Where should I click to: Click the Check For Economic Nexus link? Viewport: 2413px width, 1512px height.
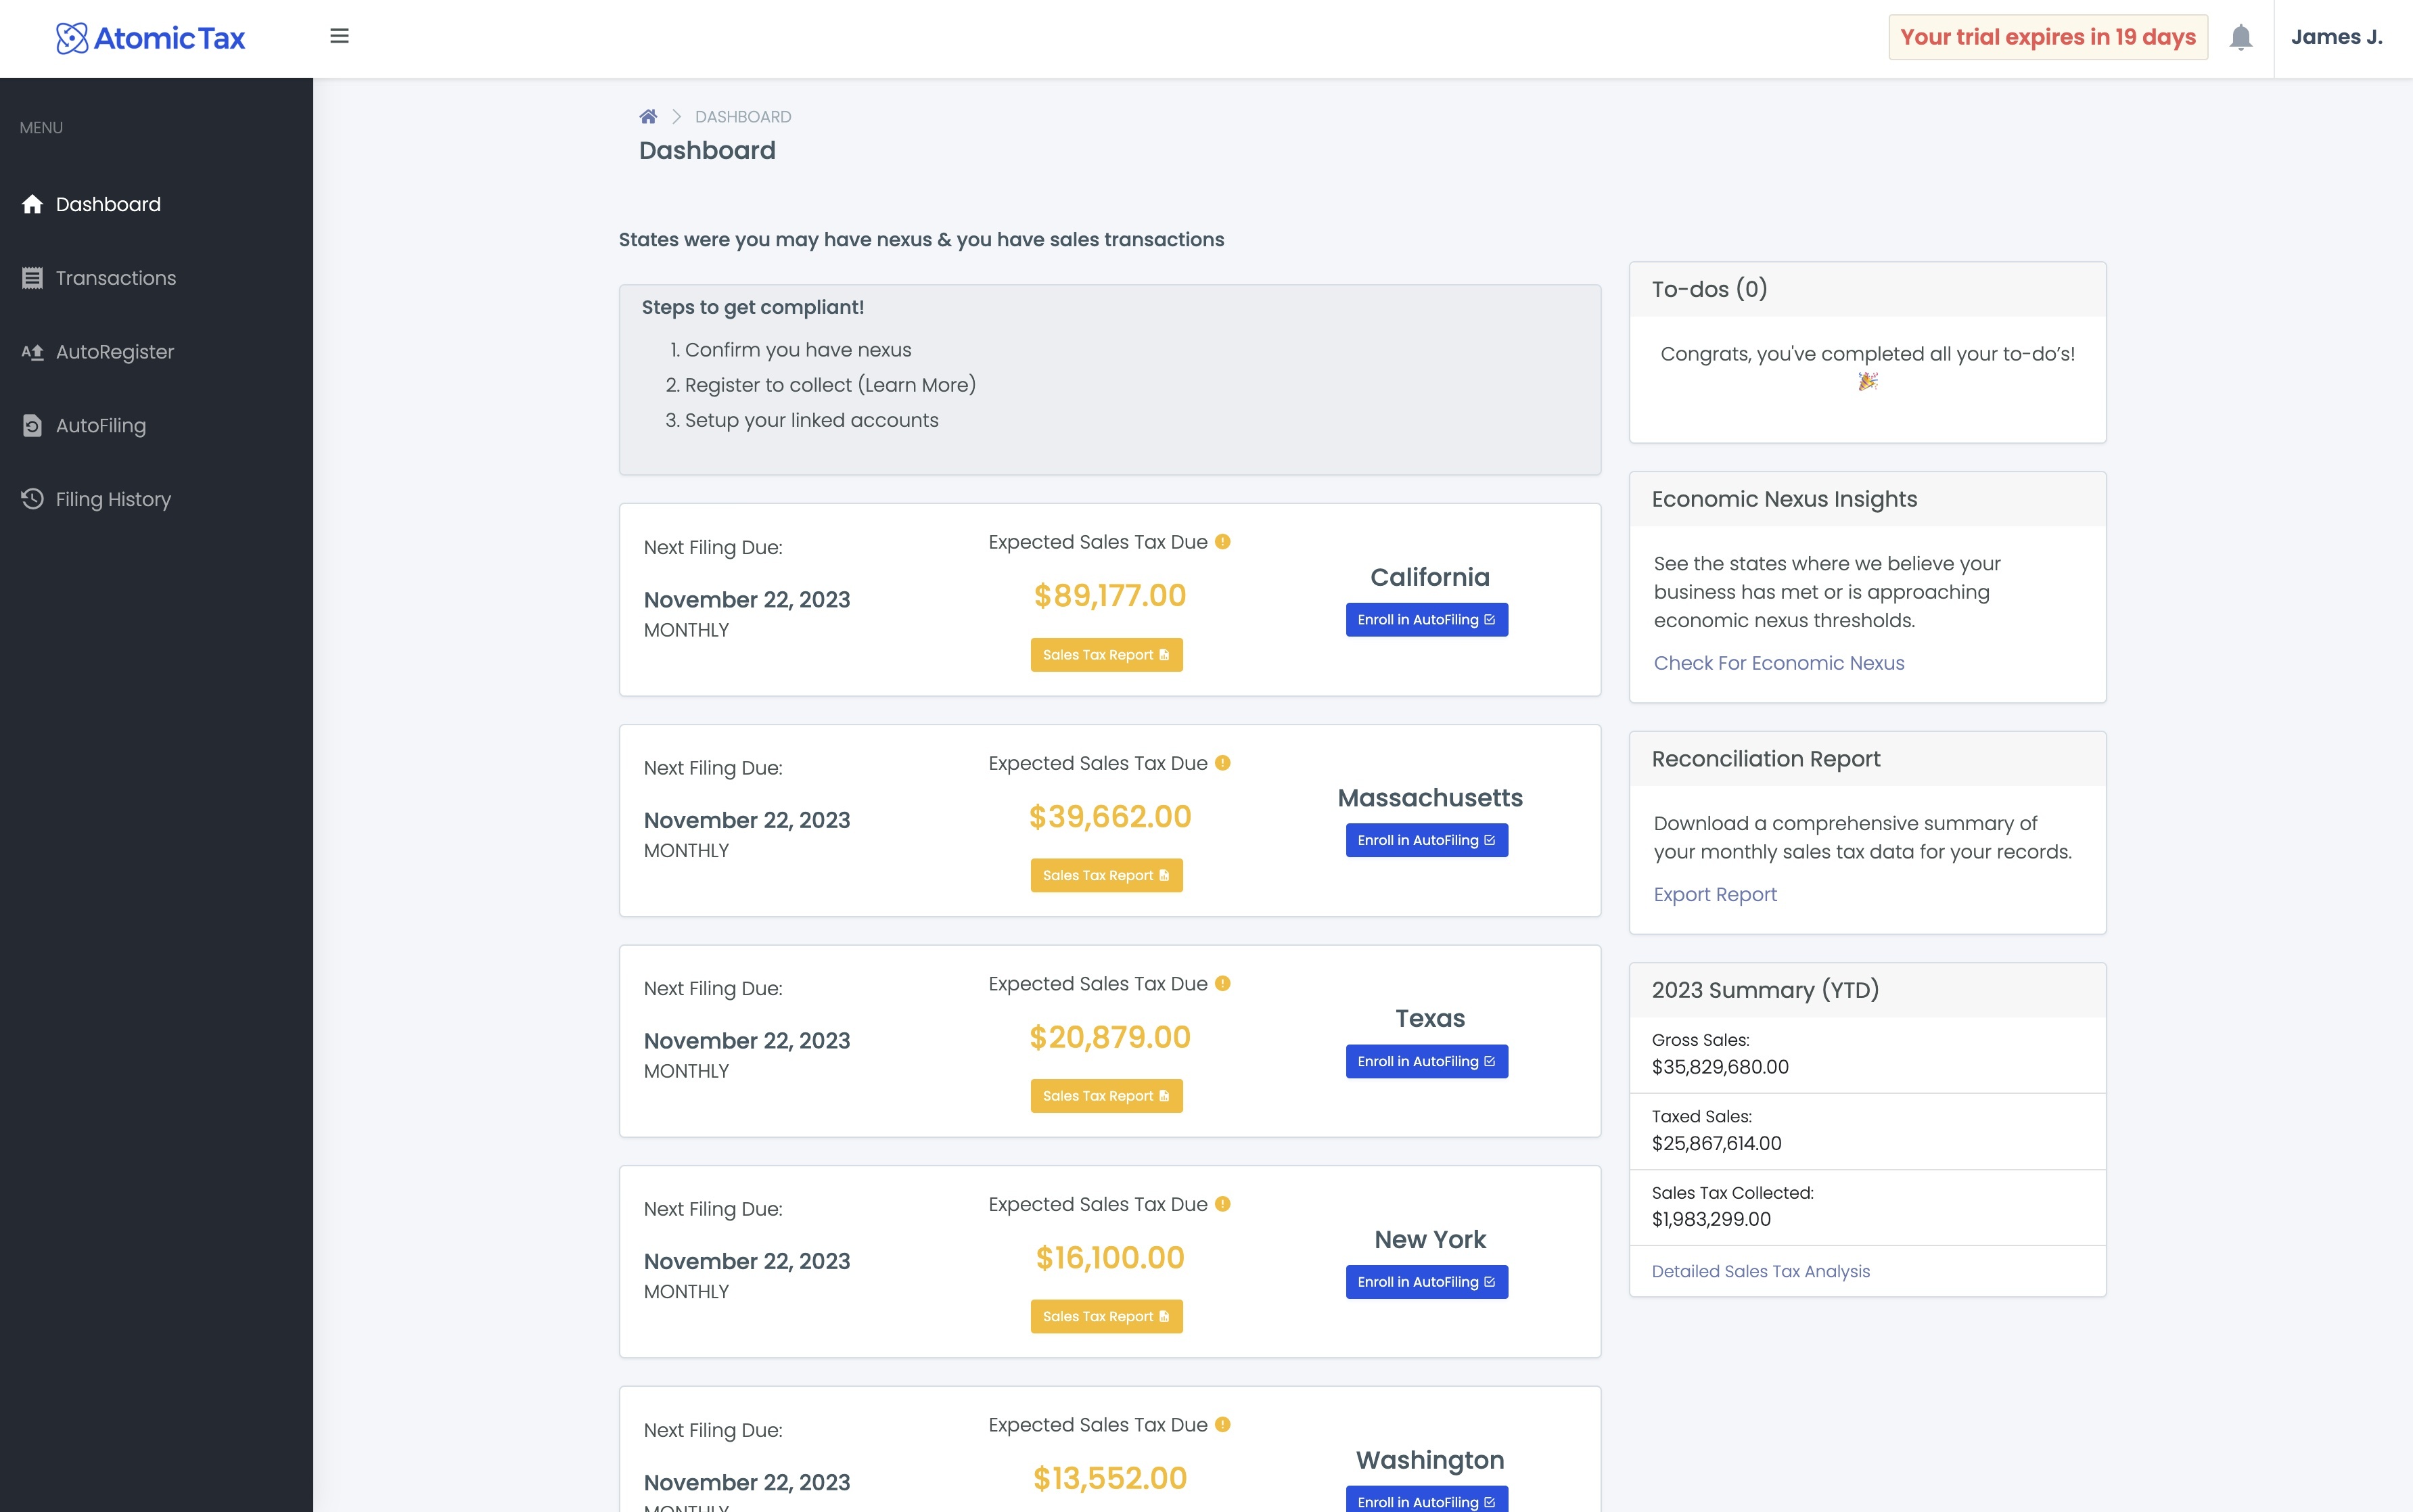click(1778, 662)
